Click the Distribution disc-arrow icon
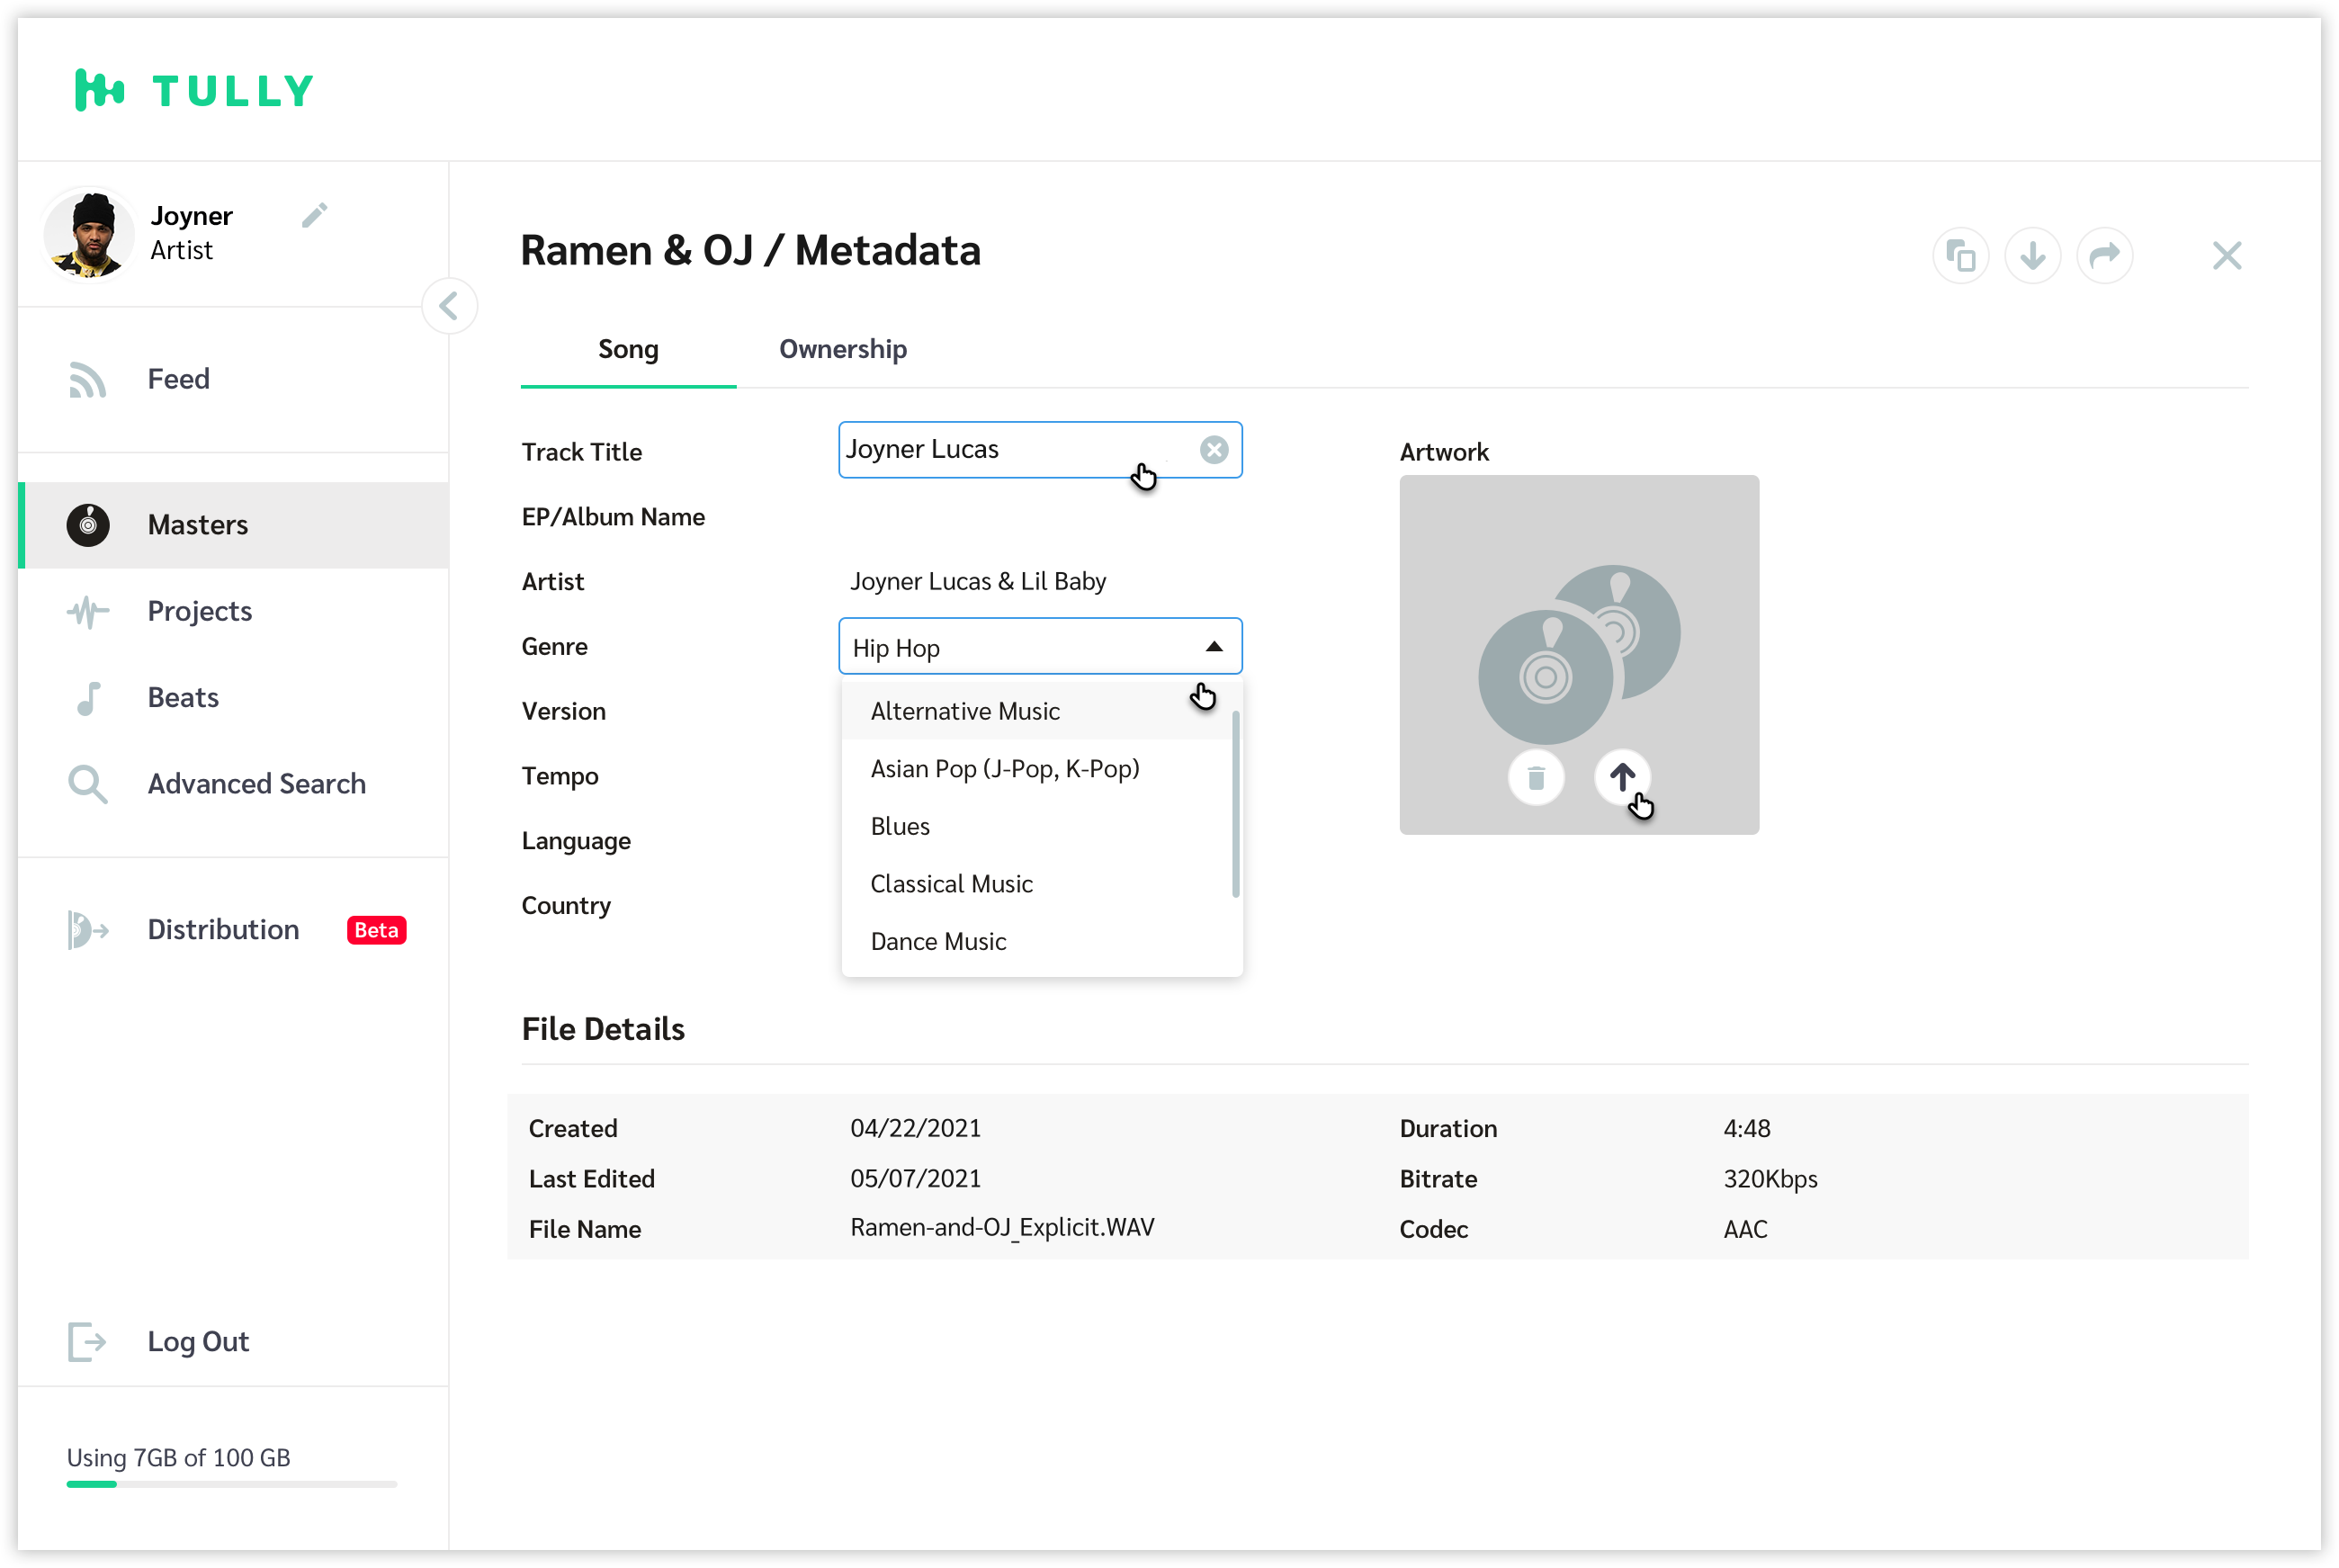 [88, 930]
